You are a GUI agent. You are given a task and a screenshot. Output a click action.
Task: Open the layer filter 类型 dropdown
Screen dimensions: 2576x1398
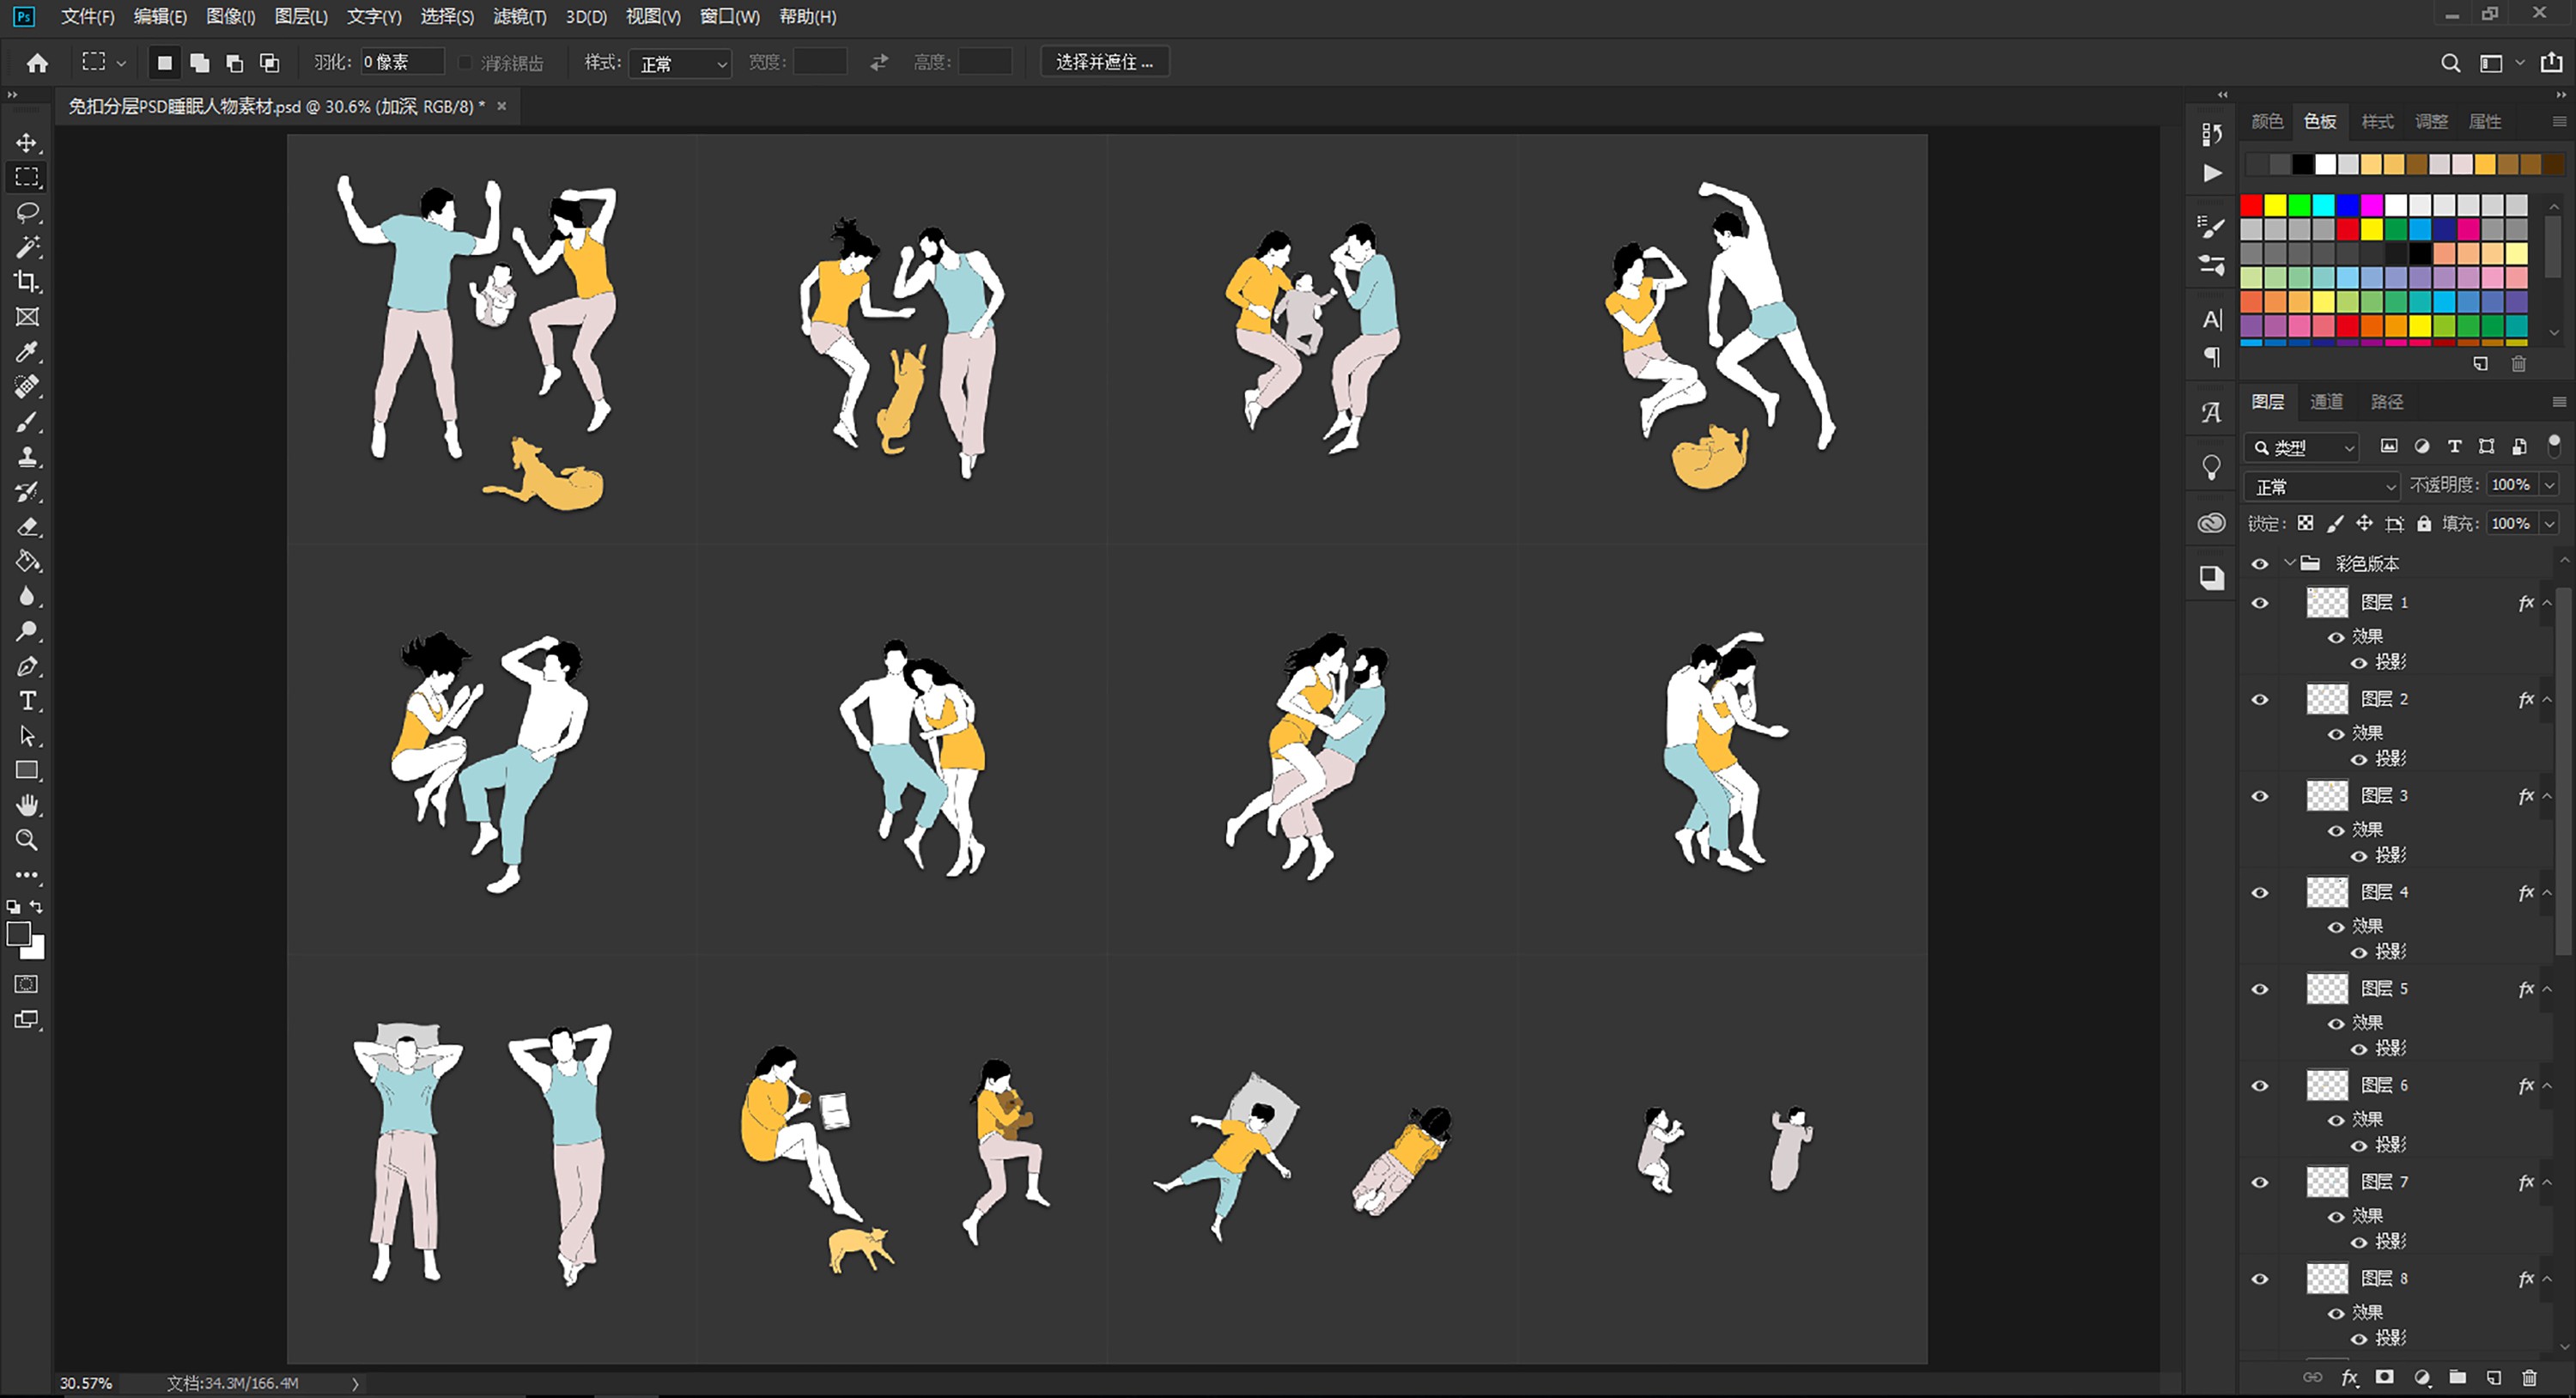pos(2302,448)
